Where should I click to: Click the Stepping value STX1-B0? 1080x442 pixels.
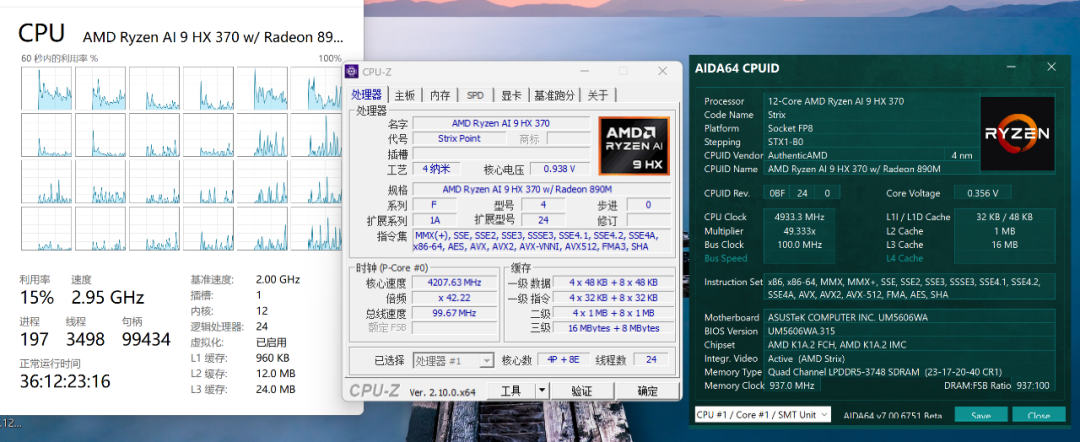pos(786,142)
